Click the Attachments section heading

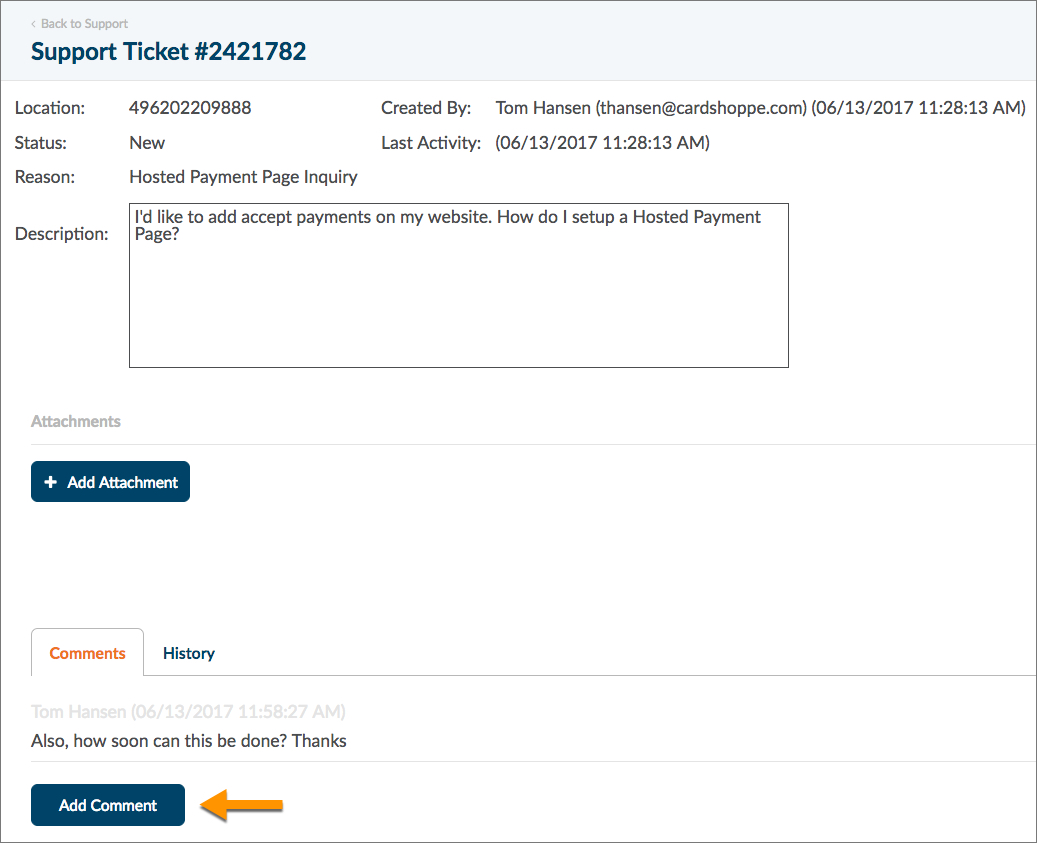tap(76, 421)
